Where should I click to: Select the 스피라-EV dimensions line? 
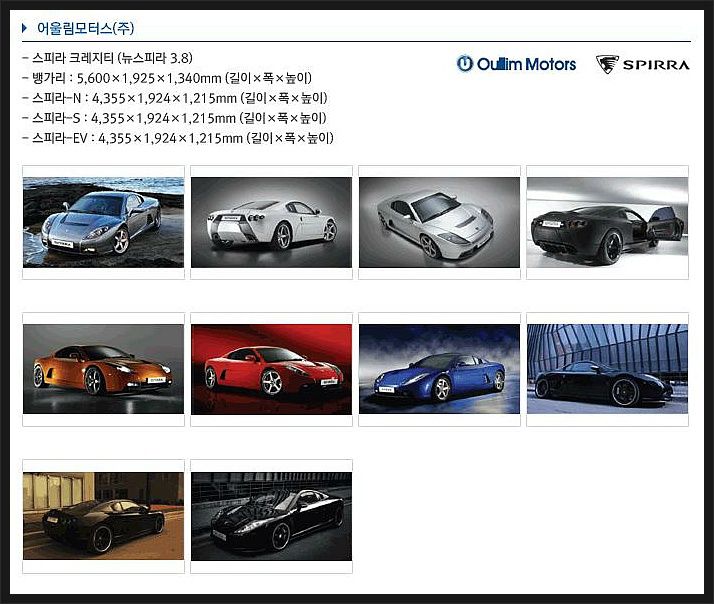coord(178,138)
